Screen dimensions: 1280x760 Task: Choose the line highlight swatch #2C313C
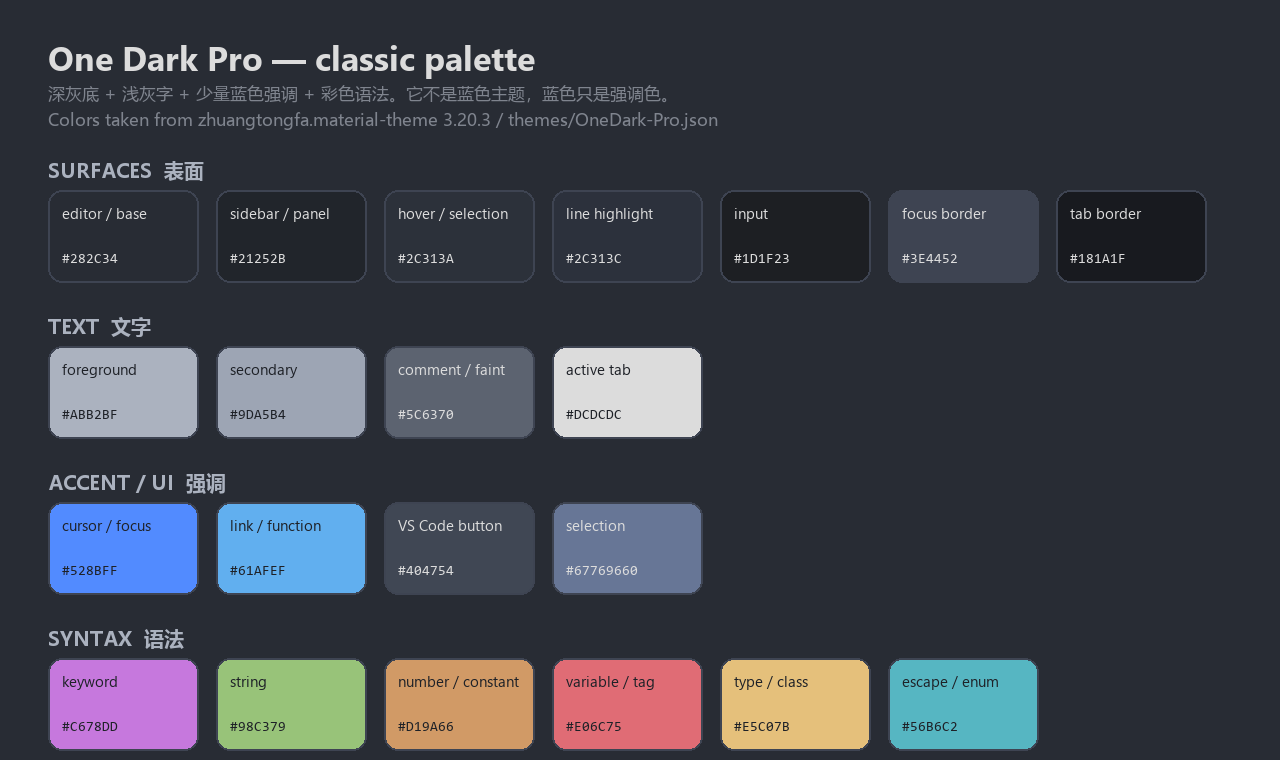[x=627, y=236]
